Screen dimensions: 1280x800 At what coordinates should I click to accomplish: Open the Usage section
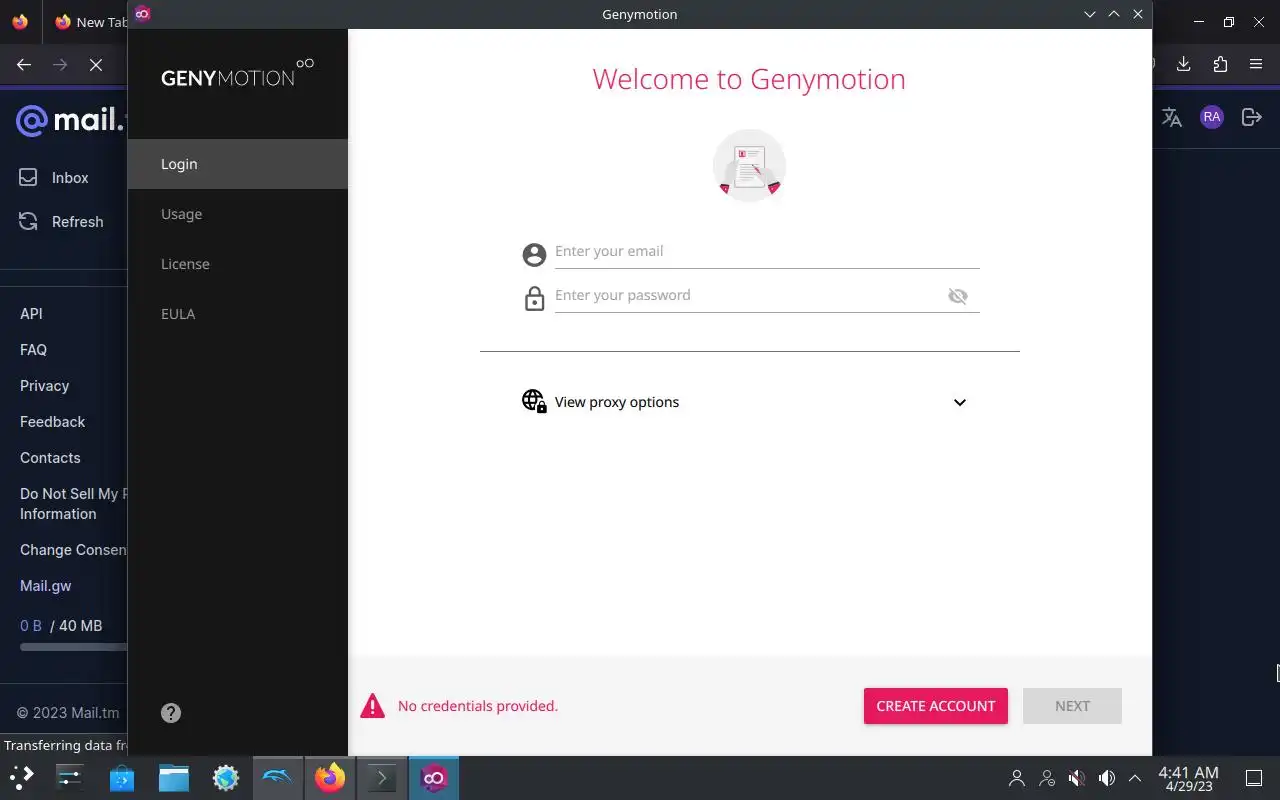click(238, 214)
